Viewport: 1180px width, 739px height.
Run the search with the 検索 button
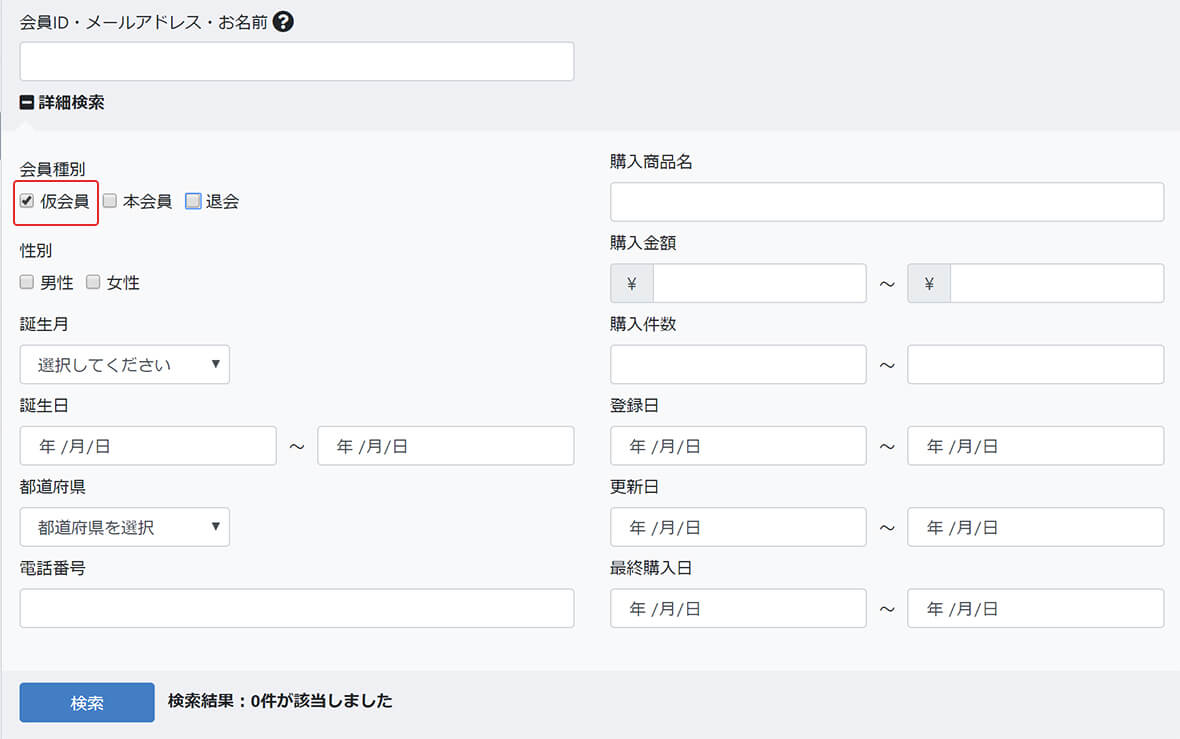point(87,702)
